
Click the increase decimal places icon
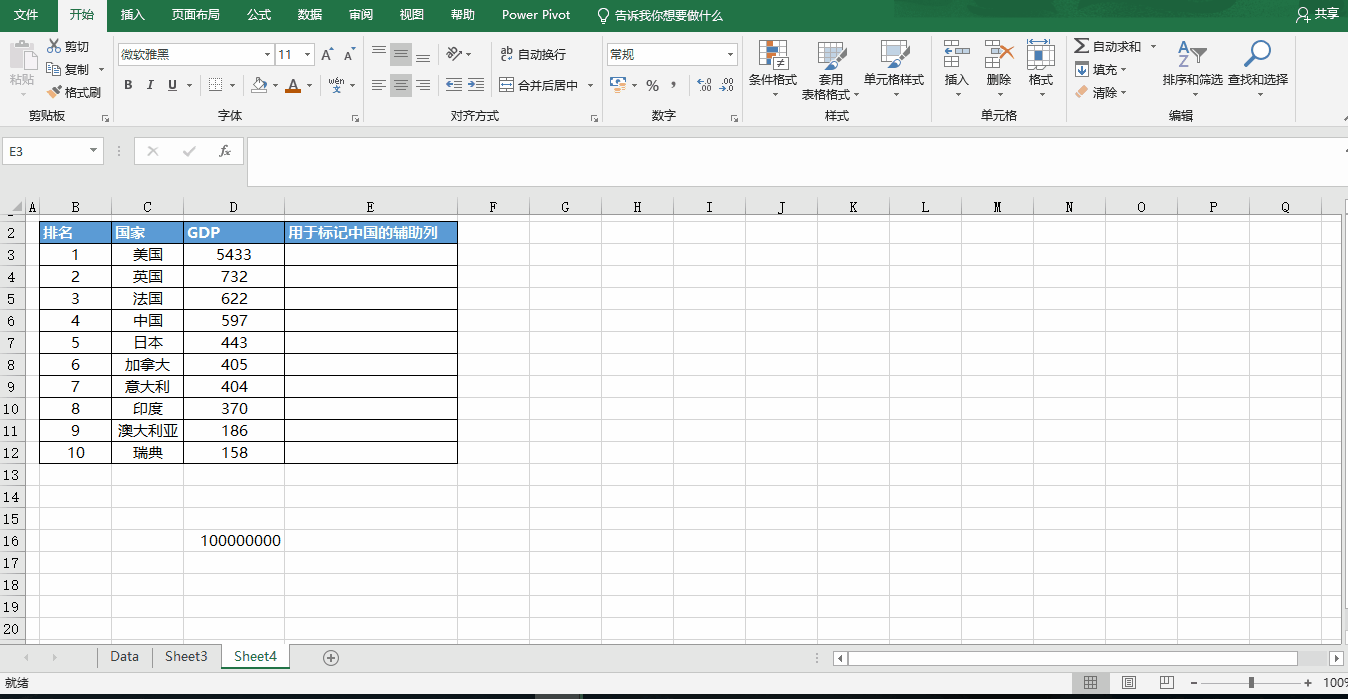click(x=705, y=86)
